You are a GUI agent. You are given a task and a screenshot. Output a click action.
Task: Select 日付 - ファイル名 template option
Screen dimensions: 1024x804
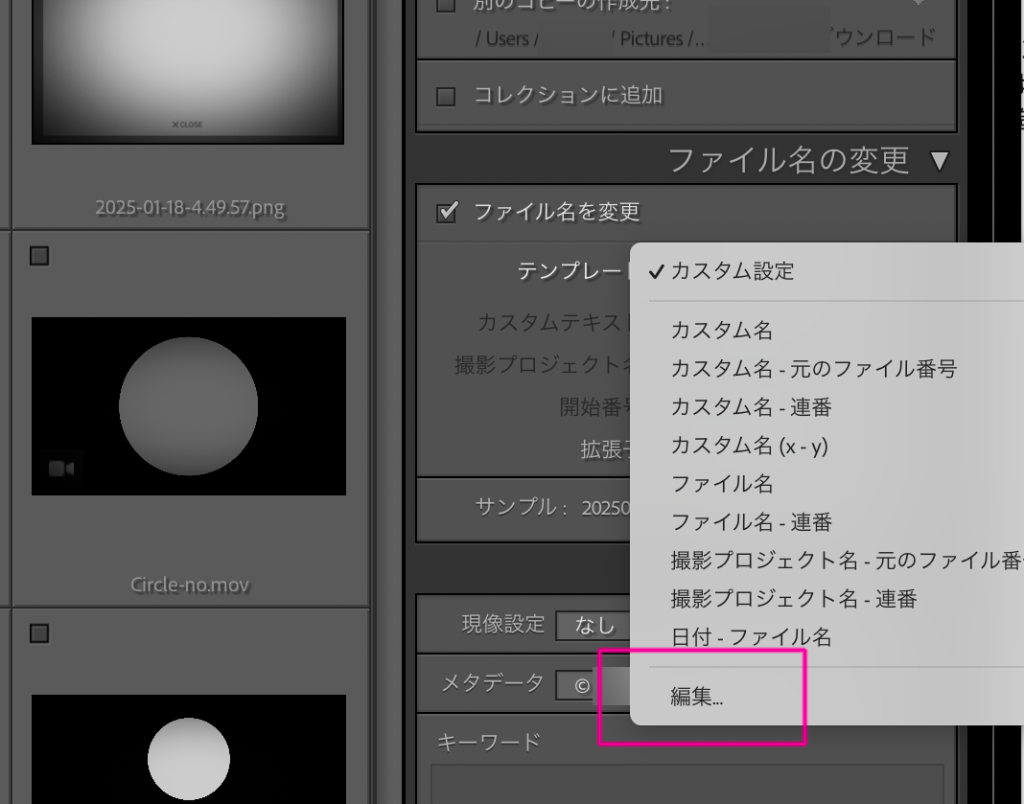click(x=750, y=637)
